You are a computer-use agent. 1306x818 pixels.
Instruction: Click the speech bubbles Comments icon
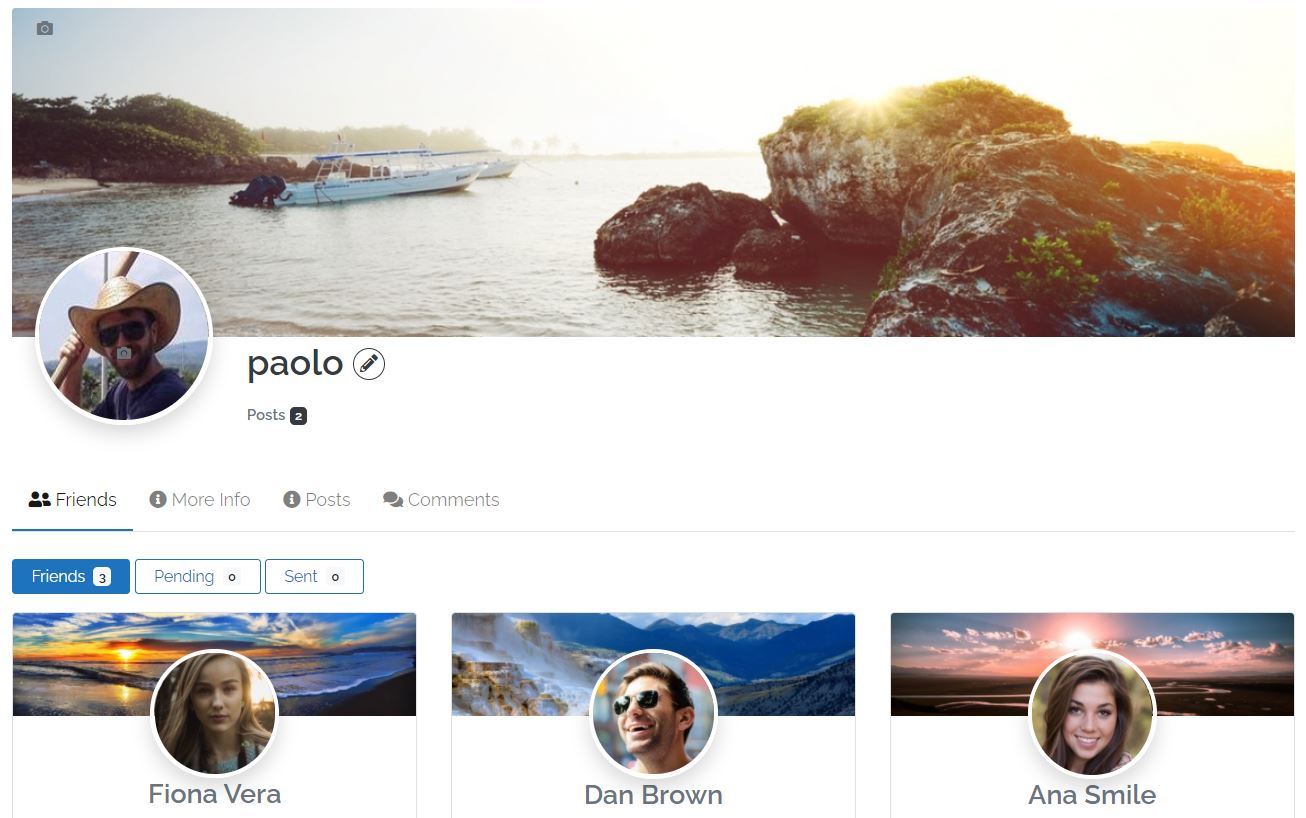pyautogui.click(x=393, y=499)
